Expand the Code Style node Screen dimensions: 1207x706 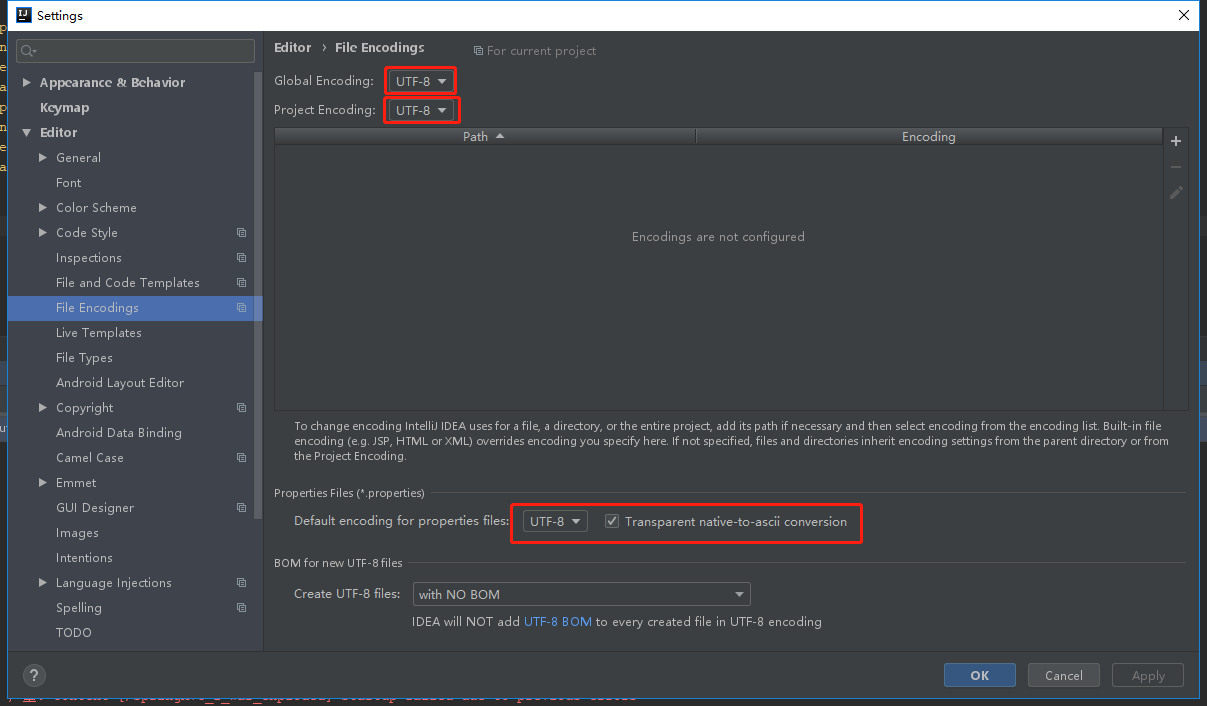click(x=43, y=232)
